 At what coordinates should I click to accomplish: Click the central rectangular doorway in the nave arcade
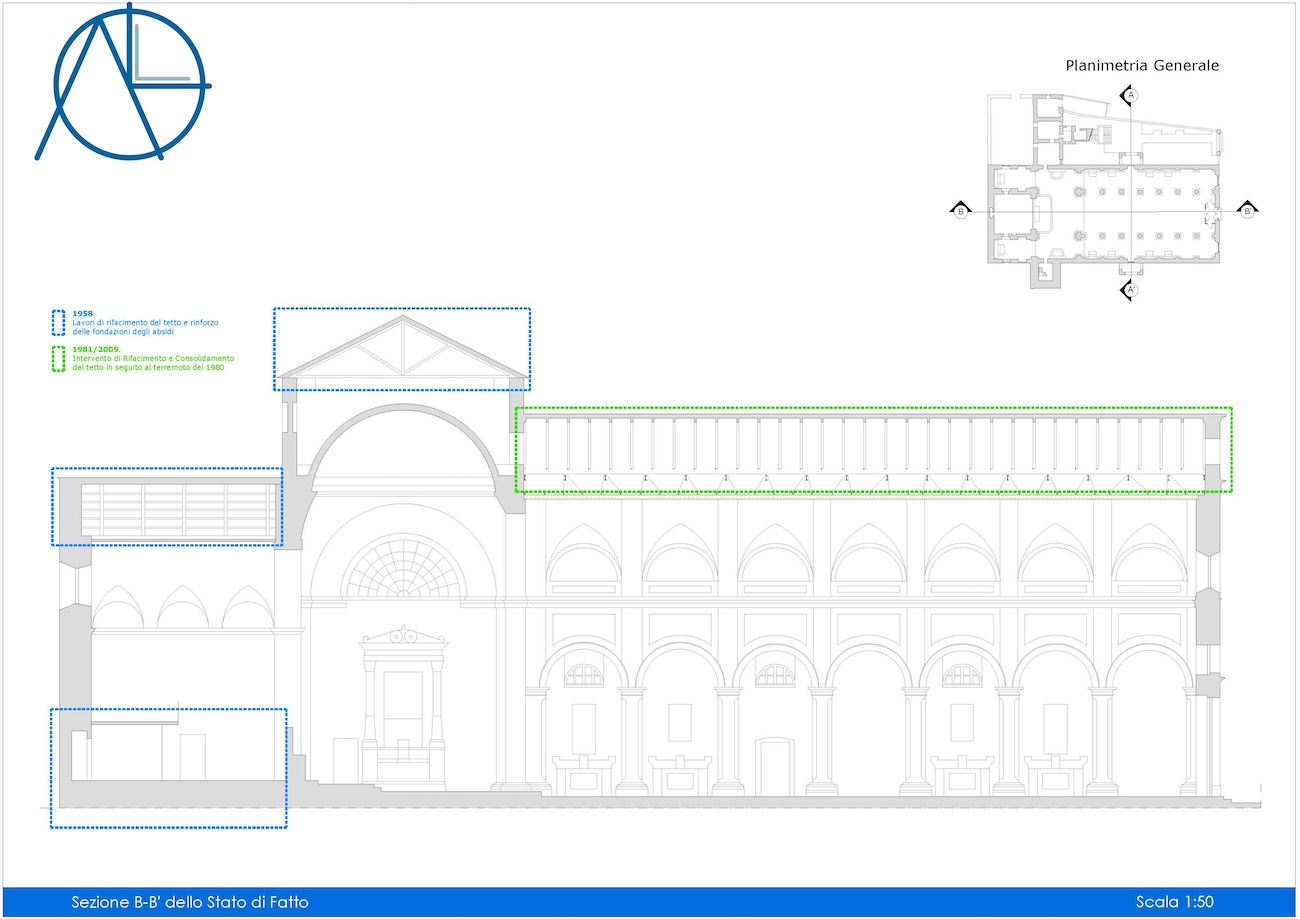[x=775, y=767]
